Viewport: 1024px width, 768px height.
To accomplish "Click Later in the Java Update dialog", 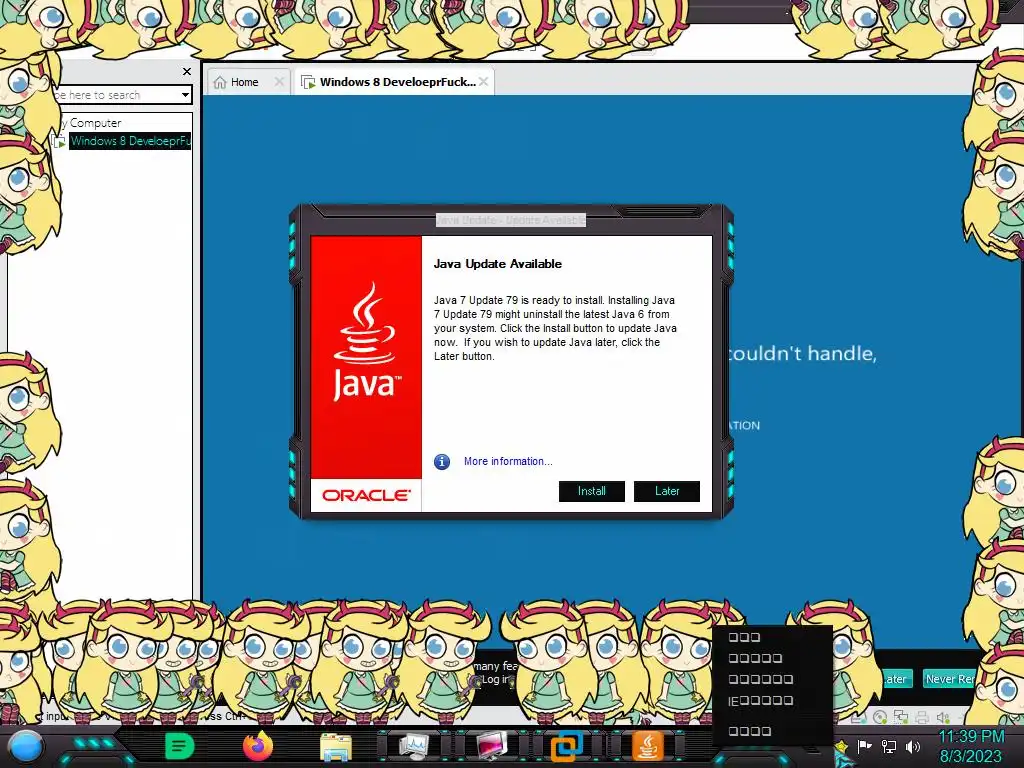I will tap(667, 491).
